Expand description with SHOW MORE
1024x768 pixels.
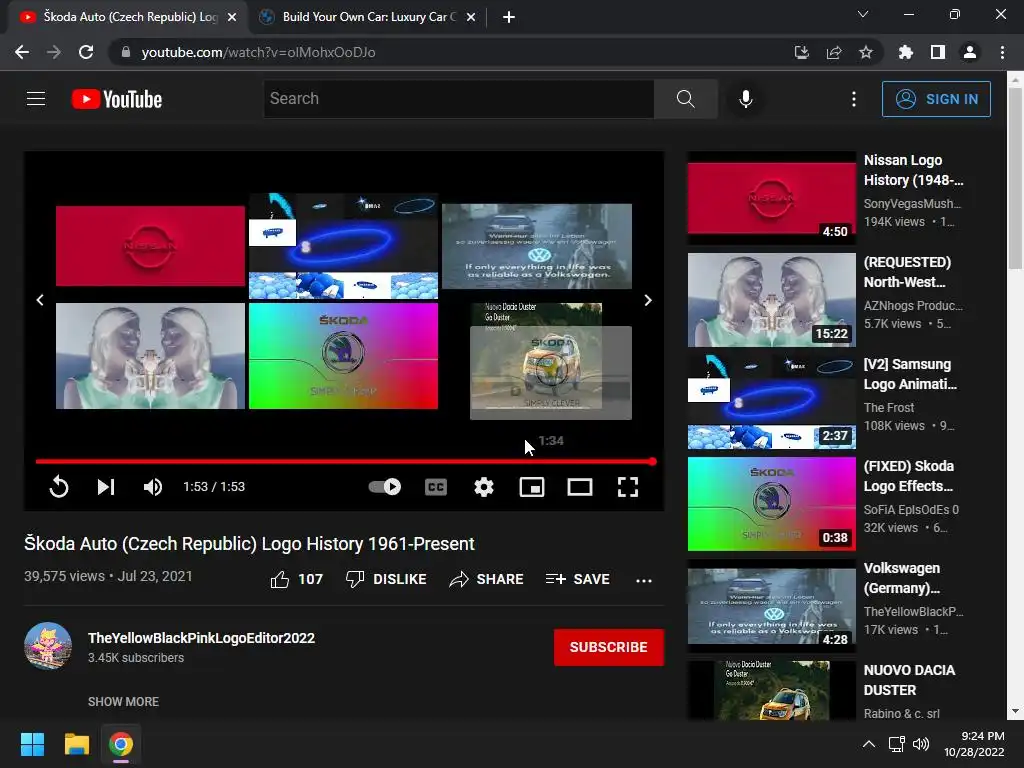click(123, 701)
